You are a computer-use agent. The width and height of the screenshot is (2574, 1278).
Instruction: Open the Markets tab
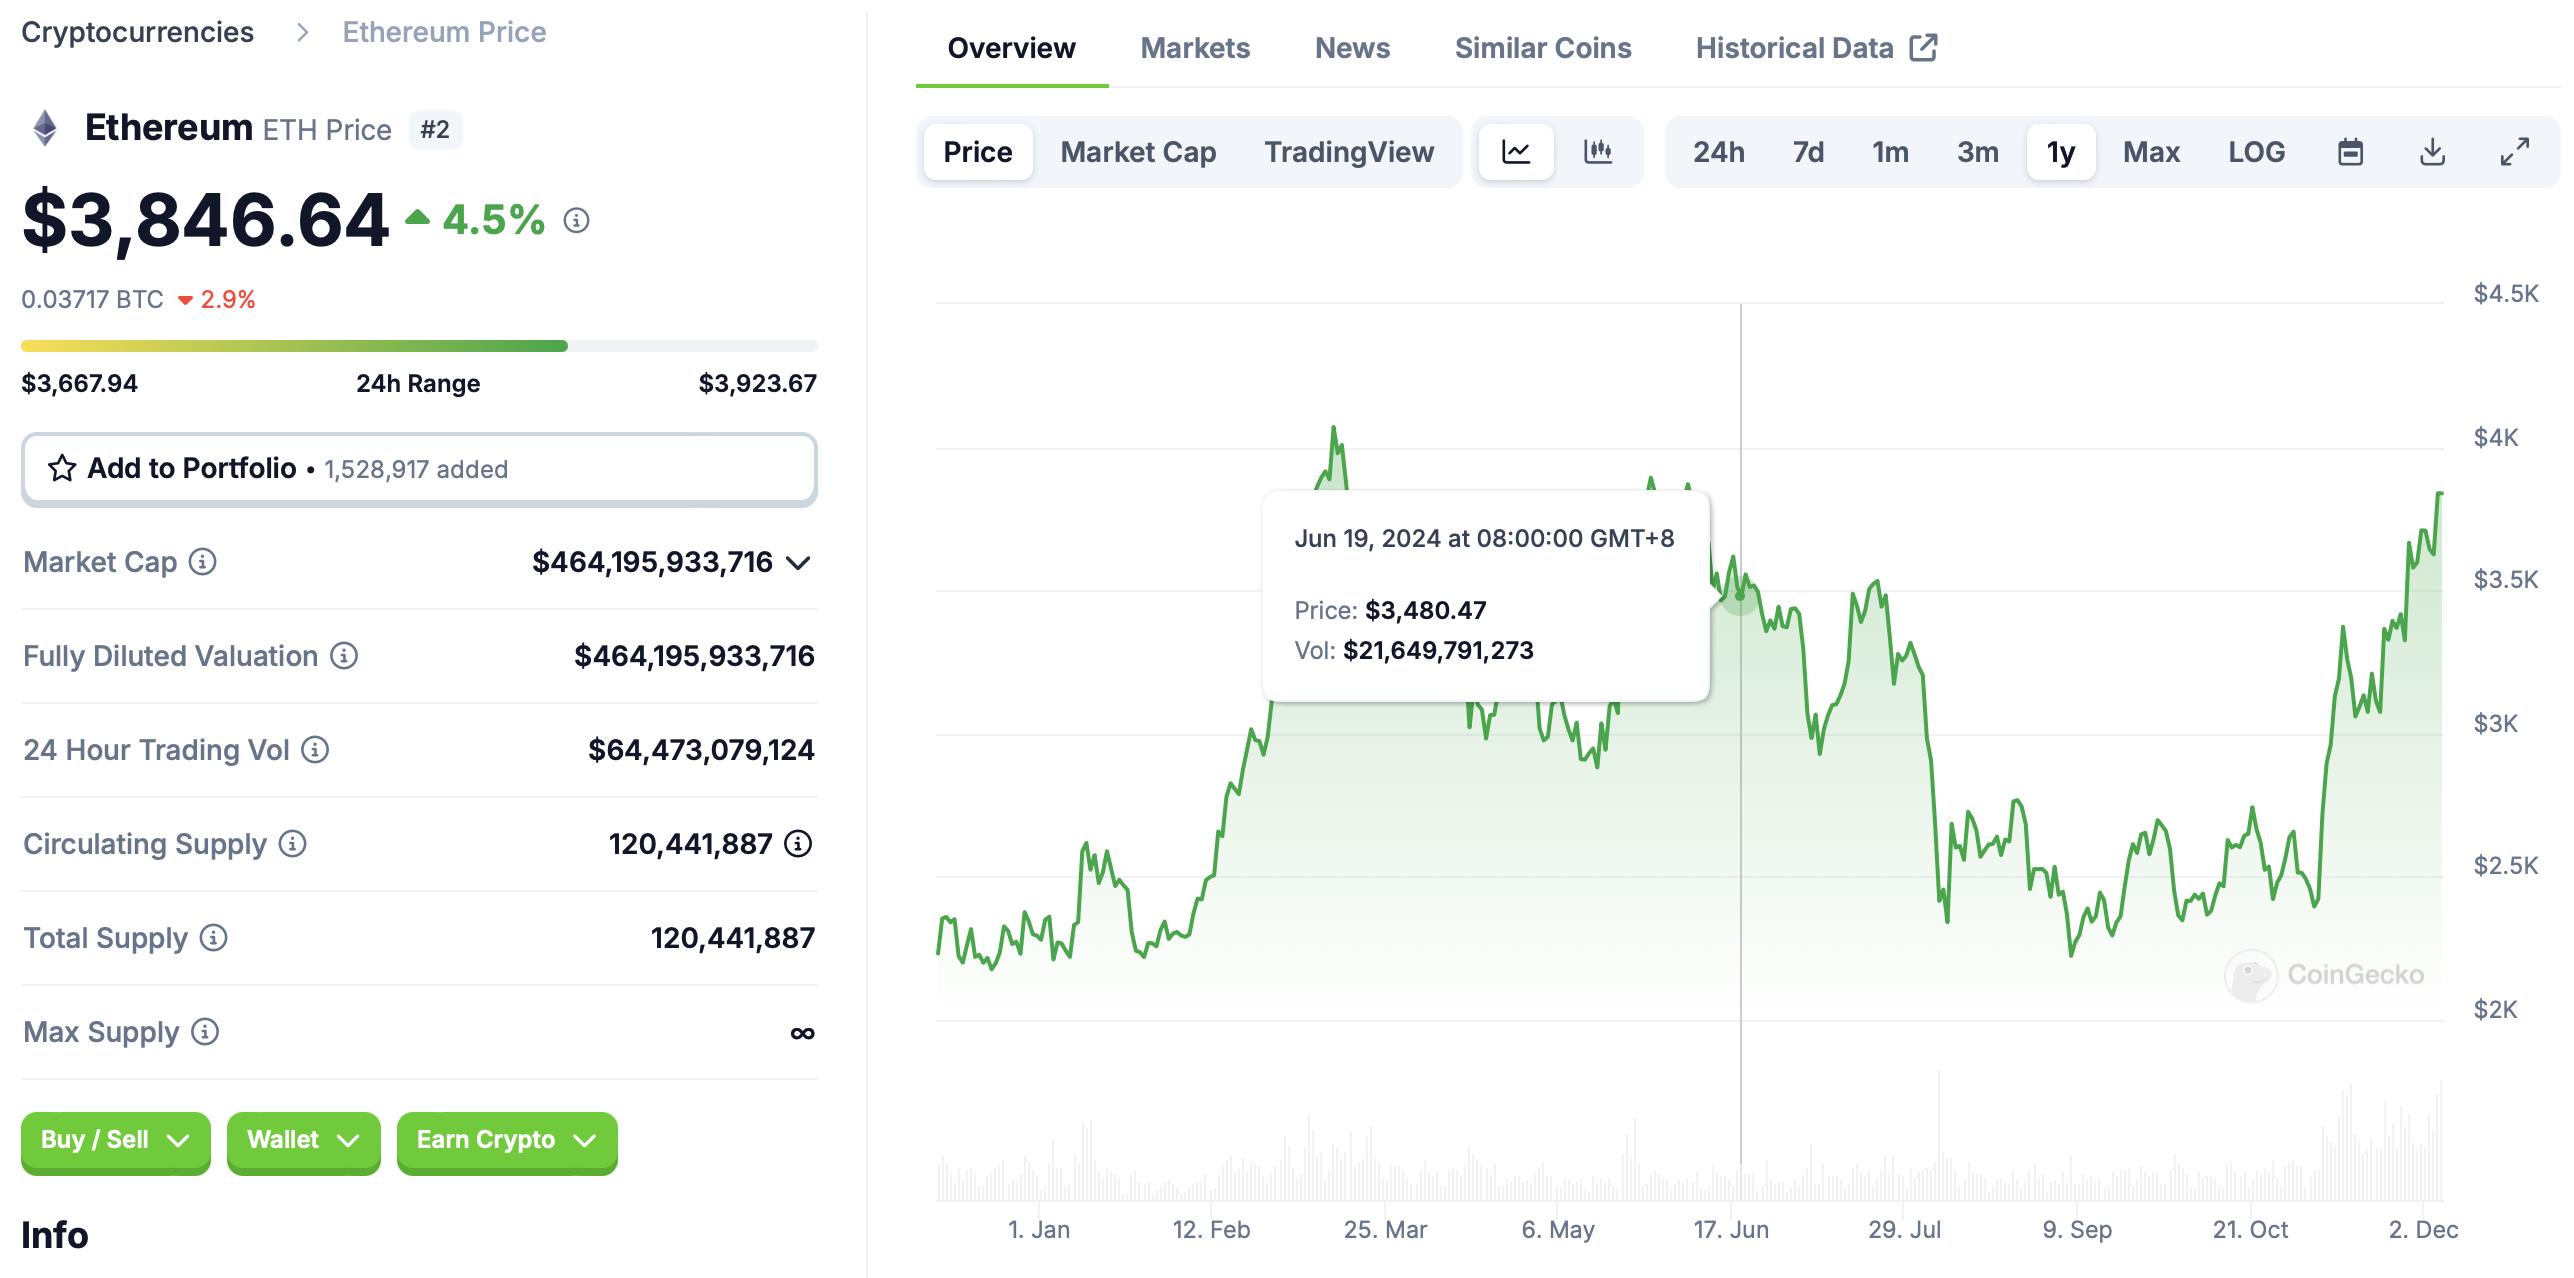click(1195, 48)
